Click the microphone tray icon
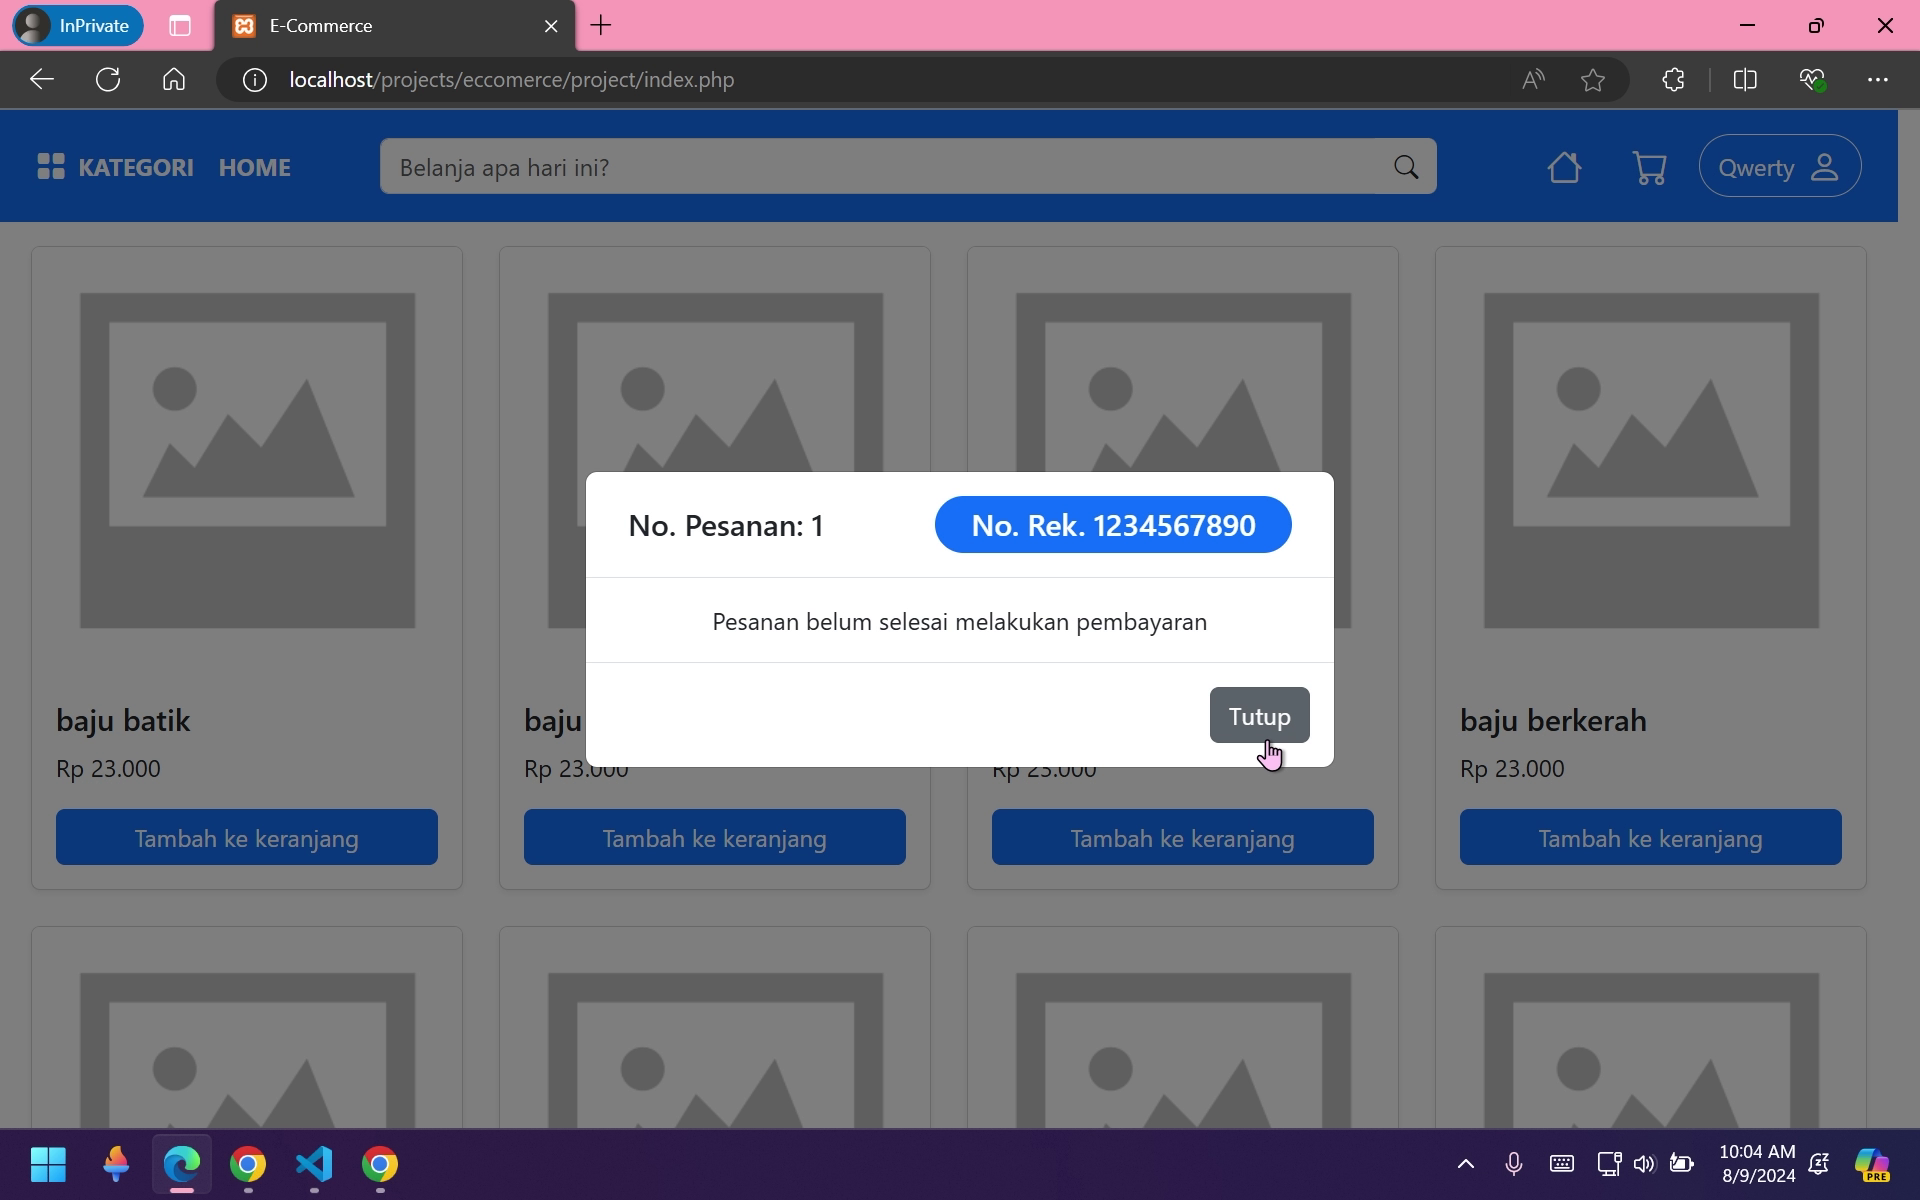Viewport: 1920px width, 1200px height. click(x=1514, y=1164)
